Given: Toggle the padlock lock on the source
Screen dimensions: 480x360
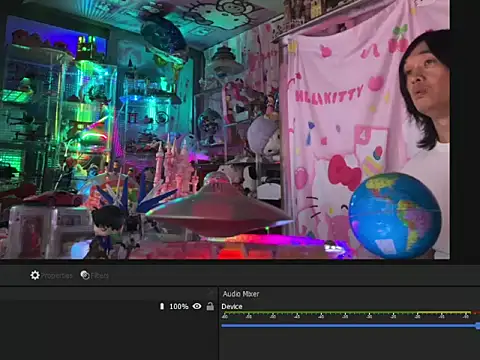Looking at the screenshot, I should pyautogui.click(x=210, y=306).
